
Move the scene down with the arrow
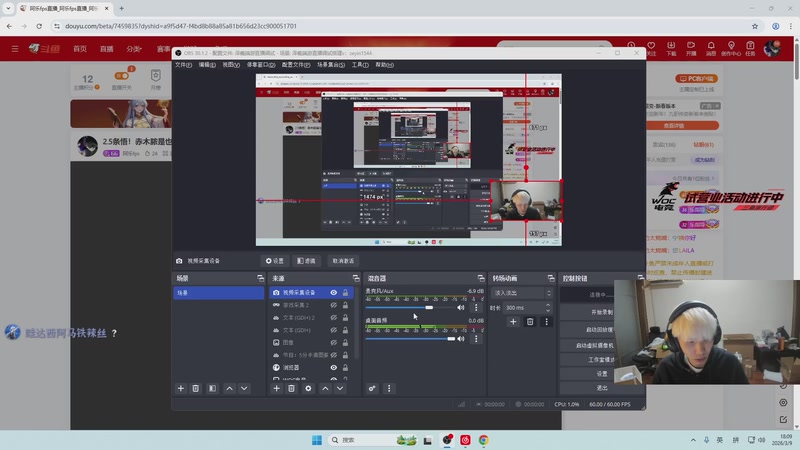click(244, 388)
